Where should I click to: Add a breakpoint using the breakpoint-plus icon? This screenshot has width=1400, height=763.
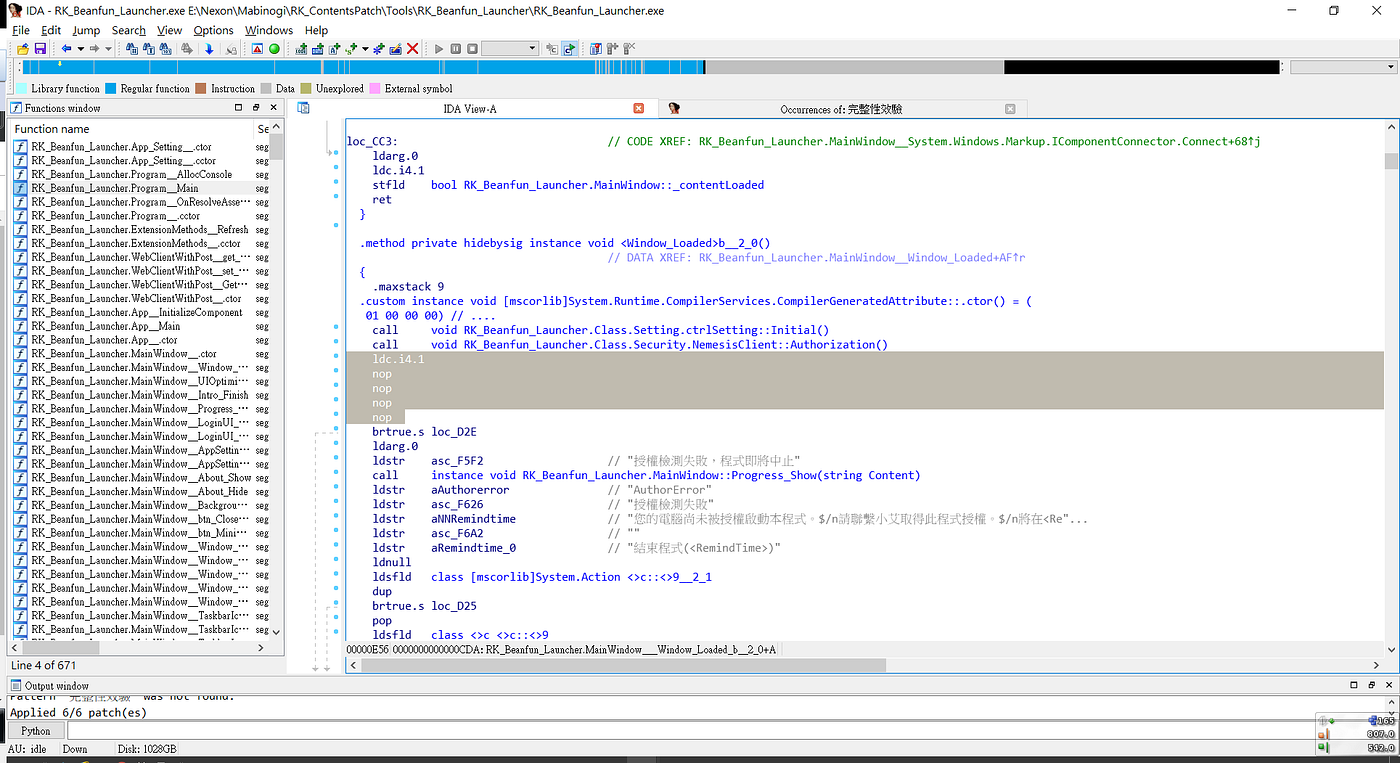(613, 48)
